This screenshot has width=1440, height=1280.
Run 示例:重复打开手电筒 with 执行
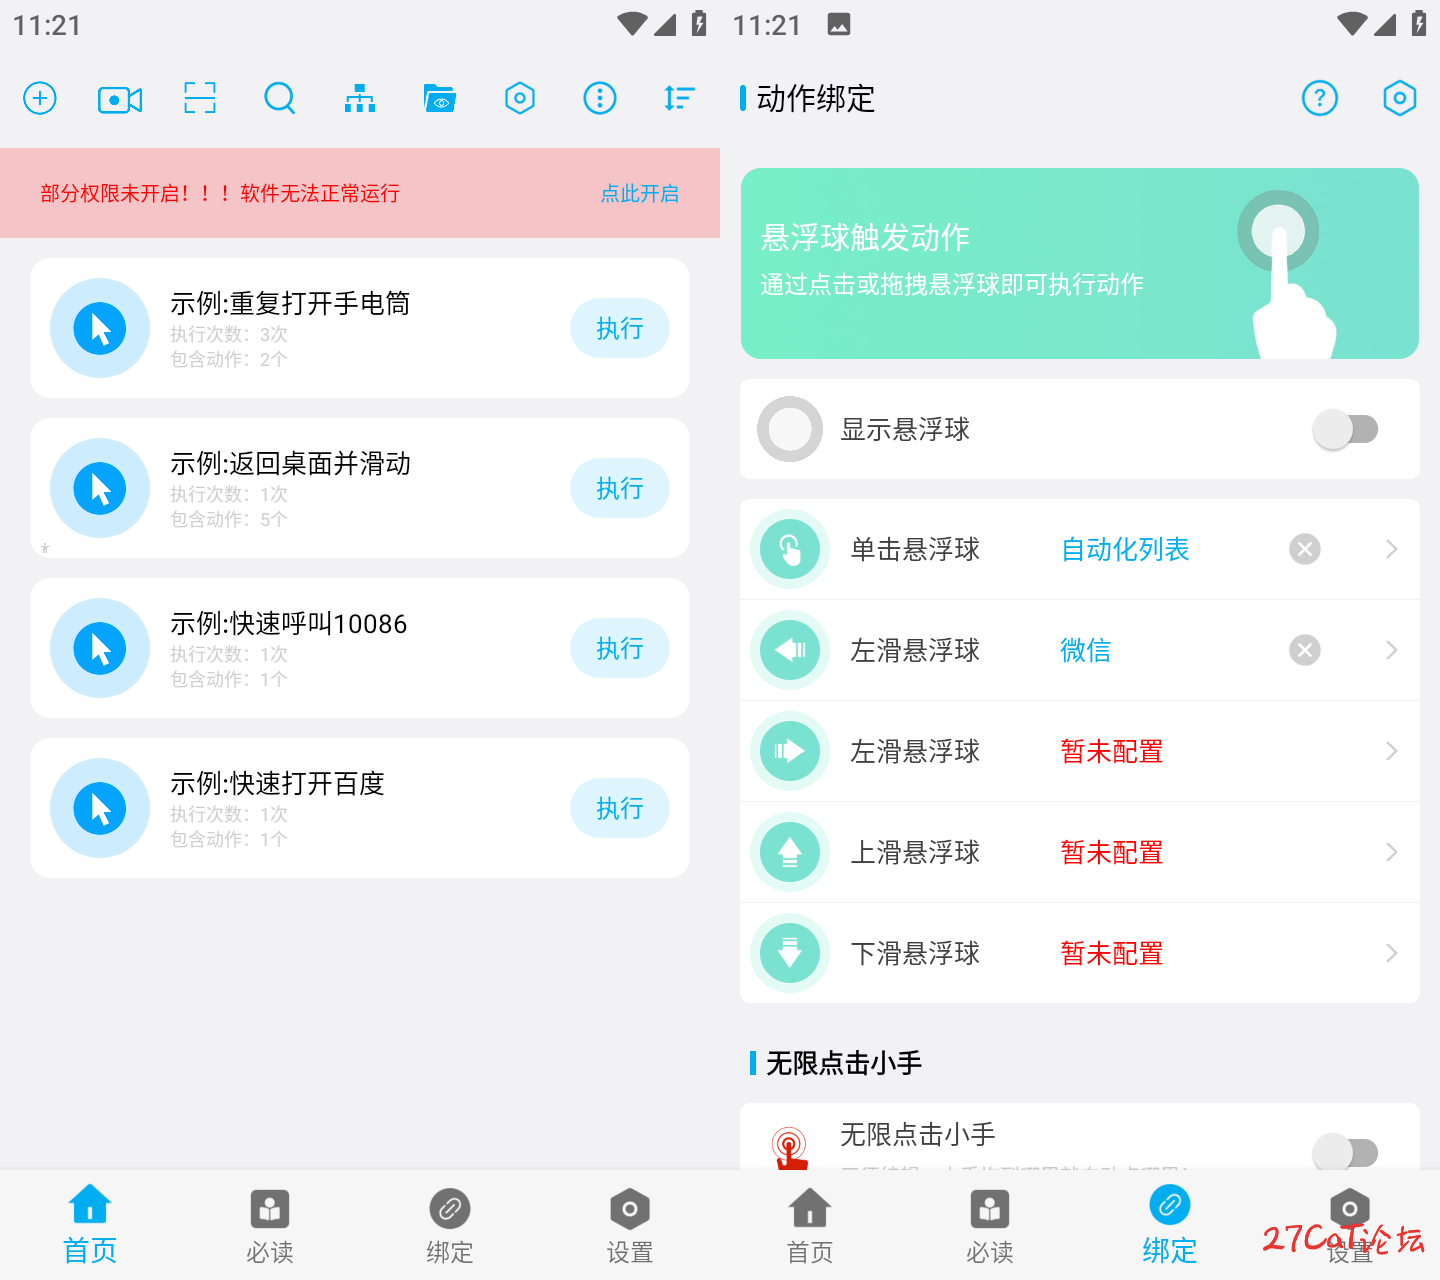[x=620, y=328]
